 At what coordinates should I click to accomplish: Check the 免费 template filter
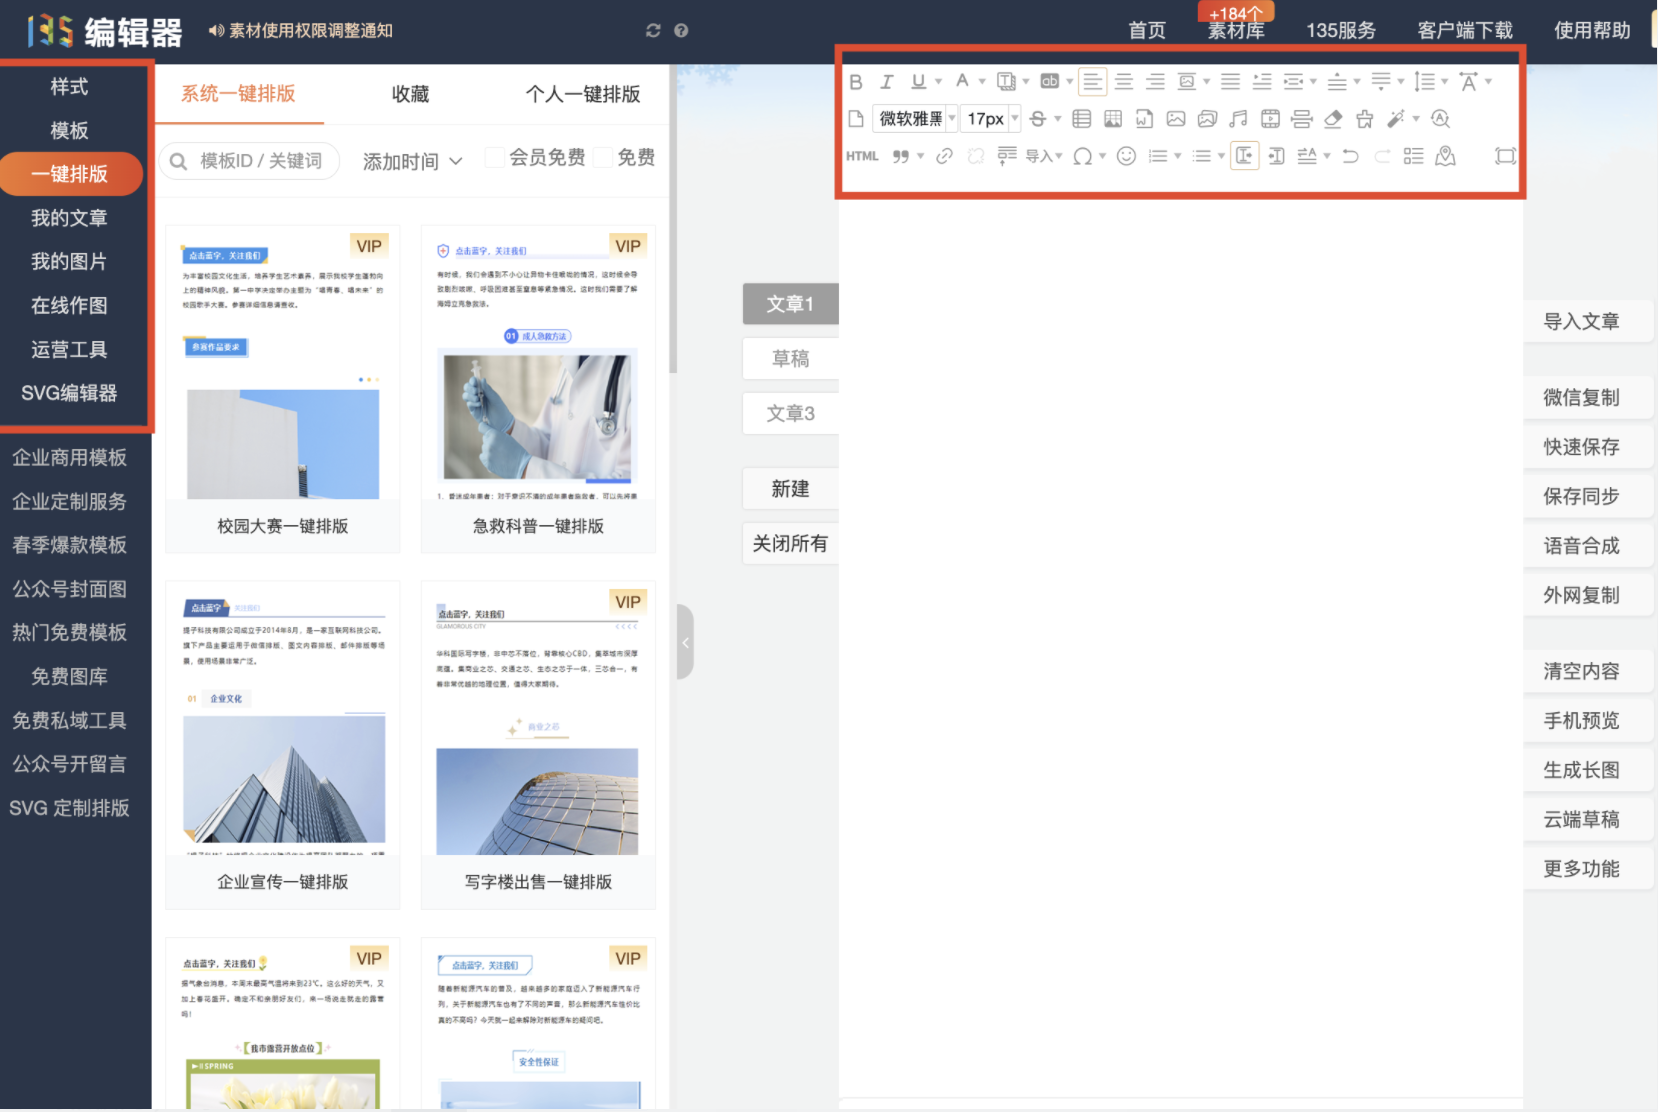pyautogui.click(x=602, y=157)
